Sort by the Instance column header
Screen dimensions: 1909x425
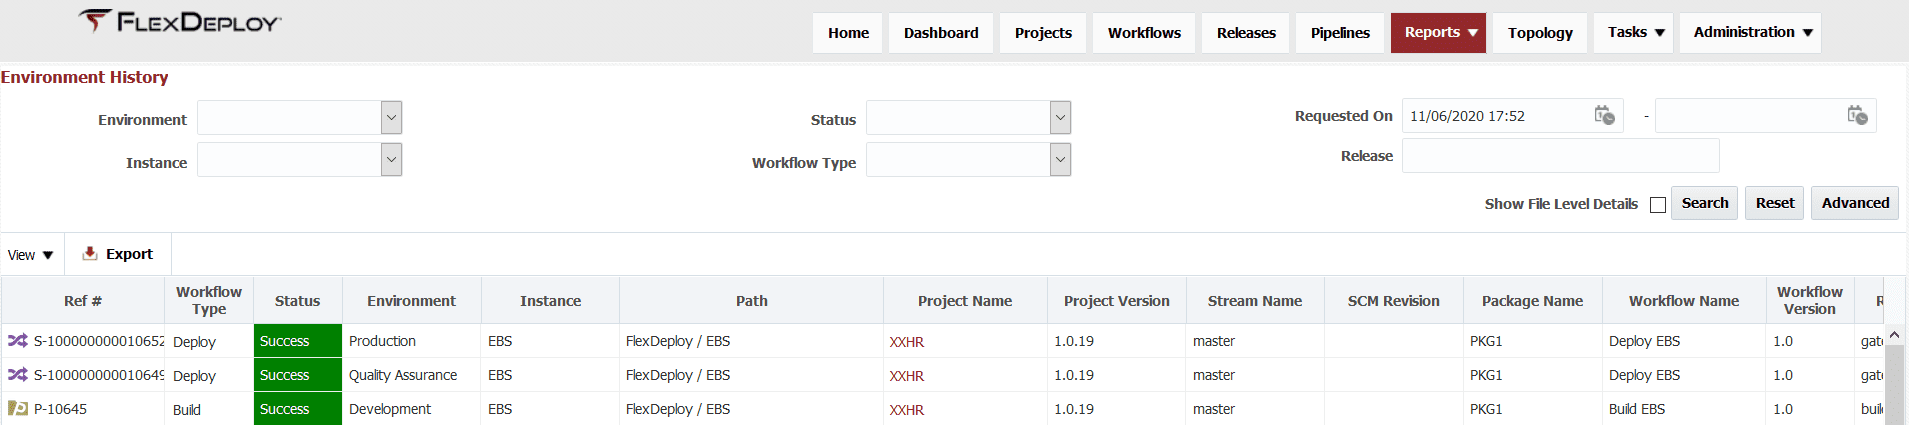[550, 301]
